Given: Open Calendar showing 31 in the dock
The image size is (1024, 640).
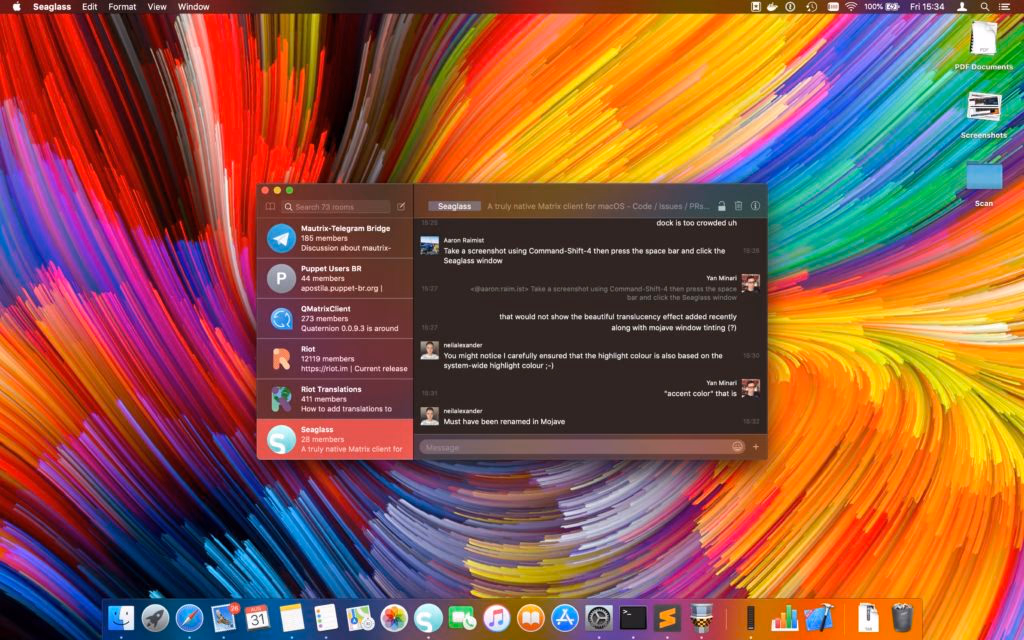Looking at the screenshot, I should coord(257,617).
